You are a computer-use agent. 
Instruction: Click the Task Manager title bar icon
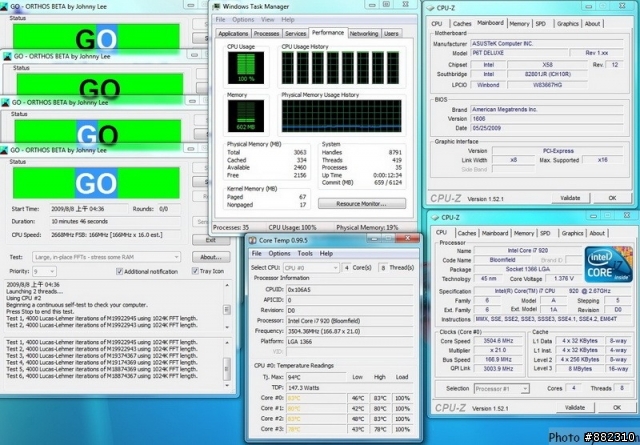click(x=216, y=7)
